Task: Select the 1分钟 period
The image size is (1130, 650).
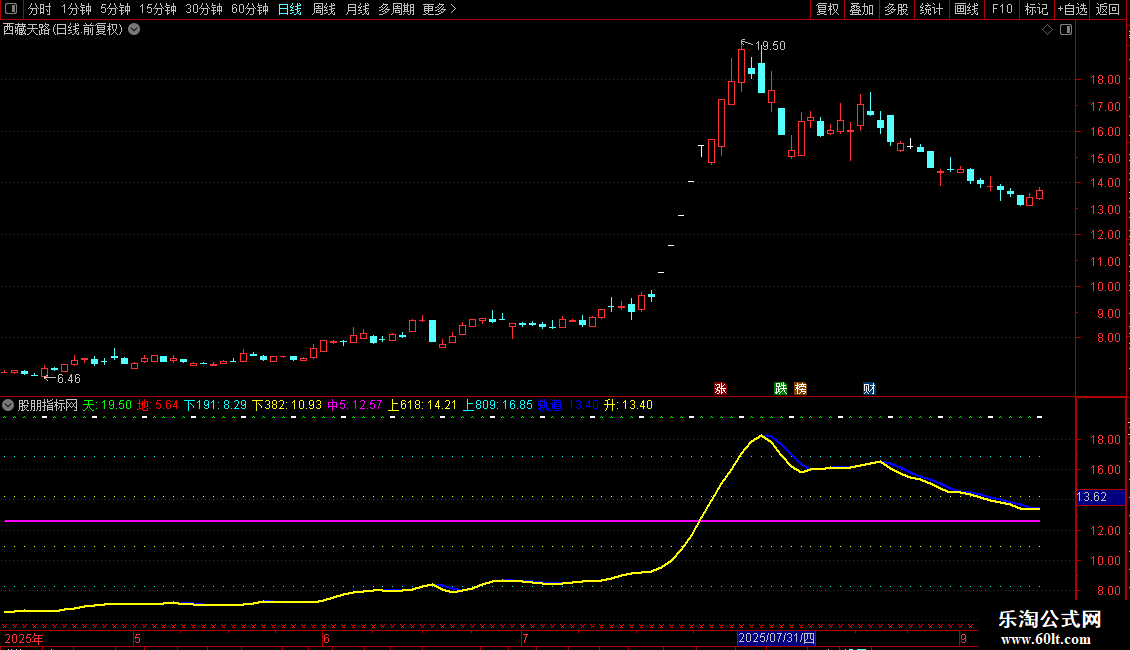Action: 76,9
